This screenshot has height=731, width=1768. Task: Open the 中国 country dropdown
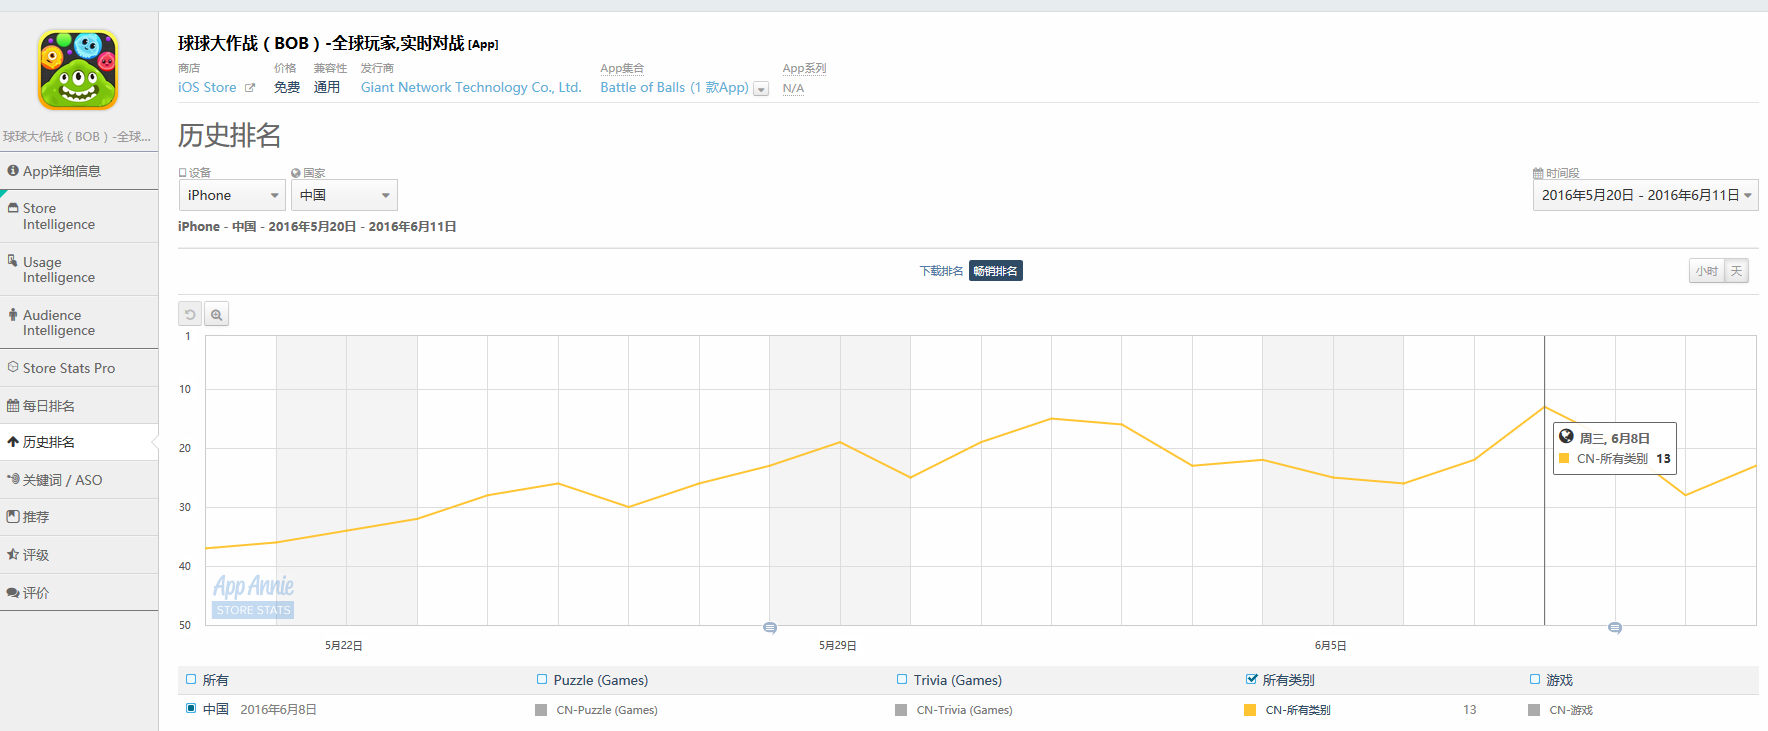point(344,195)
